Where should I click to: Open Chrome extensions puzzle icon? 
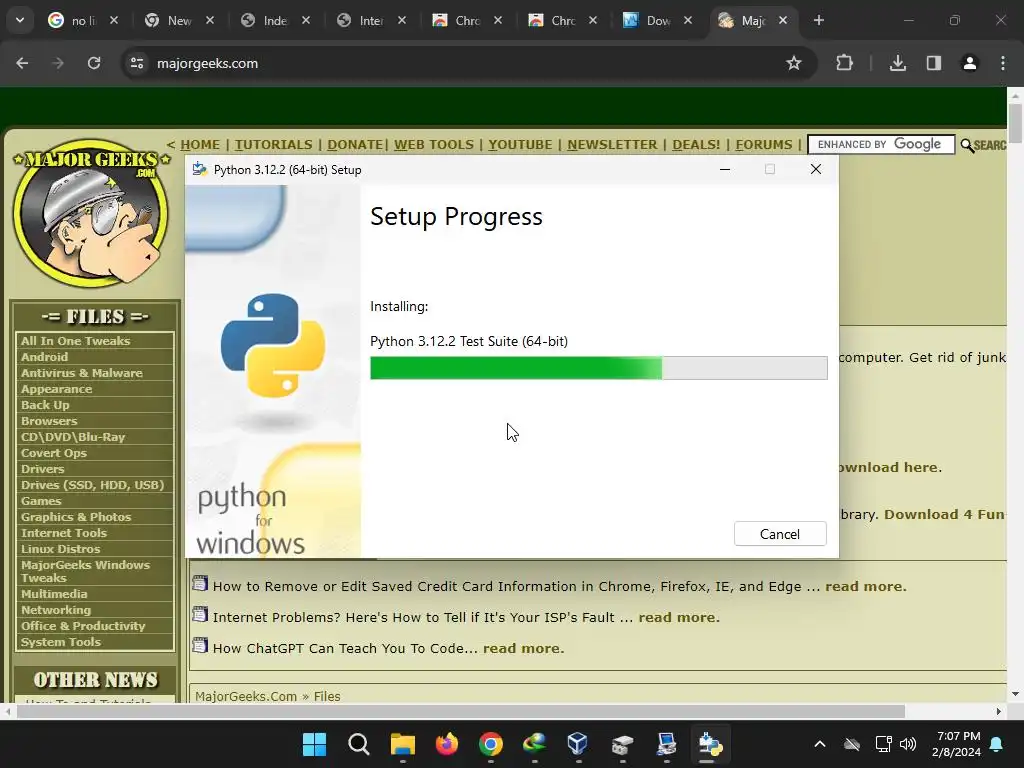[x=844, y=63]
